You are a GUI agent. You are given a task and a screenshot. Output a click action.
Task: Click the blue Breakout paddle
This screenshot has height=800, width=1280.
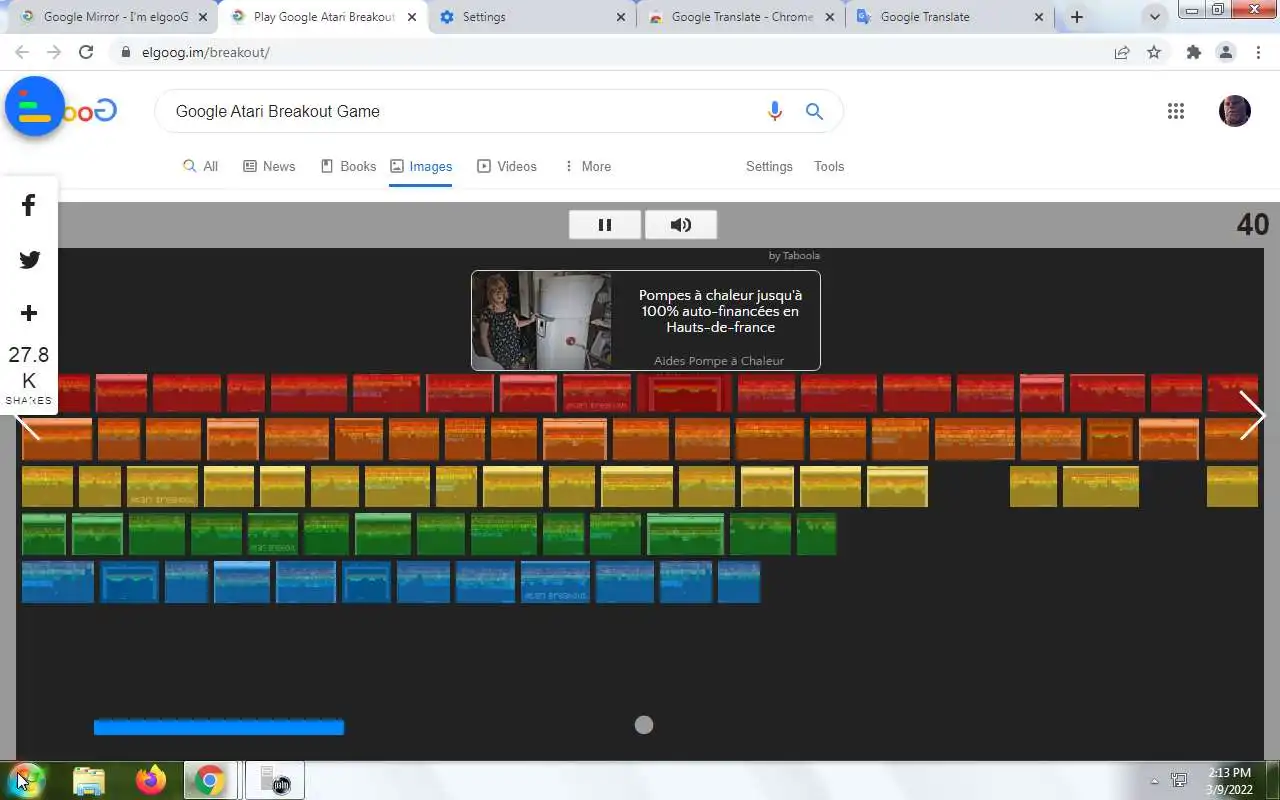click(219, 727)
